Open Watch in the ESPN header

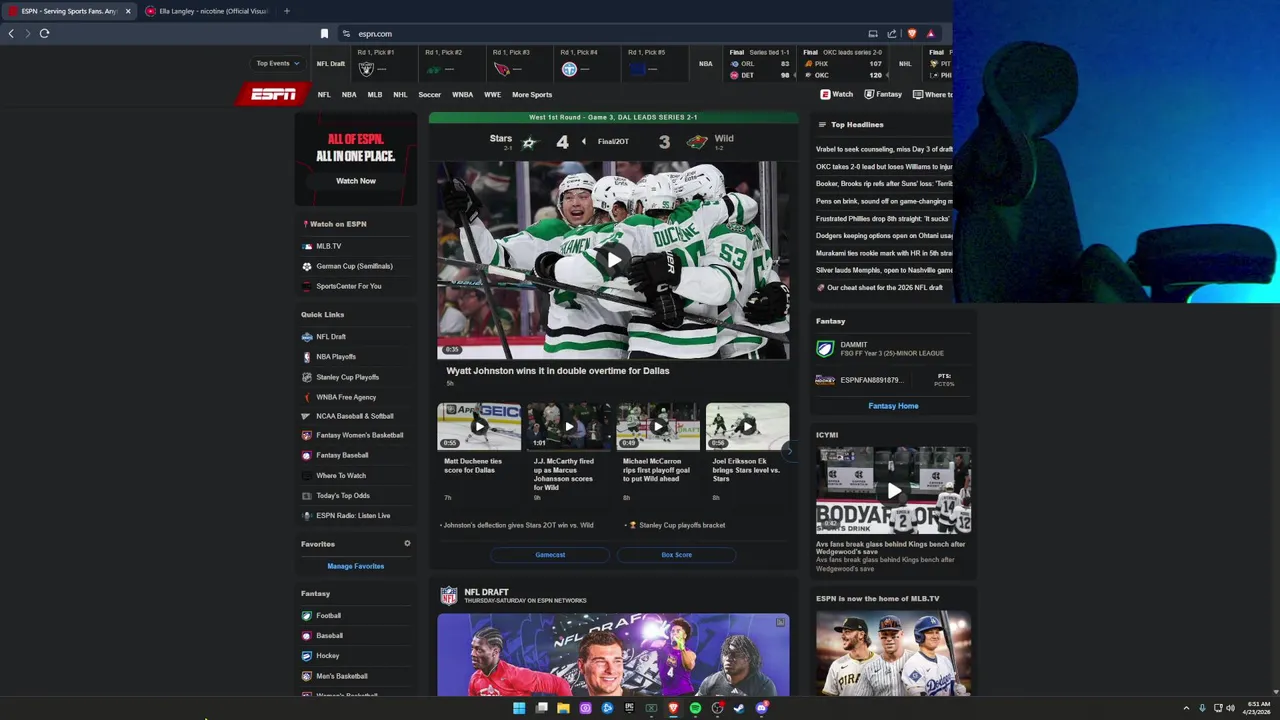click(x=837, y=94)
